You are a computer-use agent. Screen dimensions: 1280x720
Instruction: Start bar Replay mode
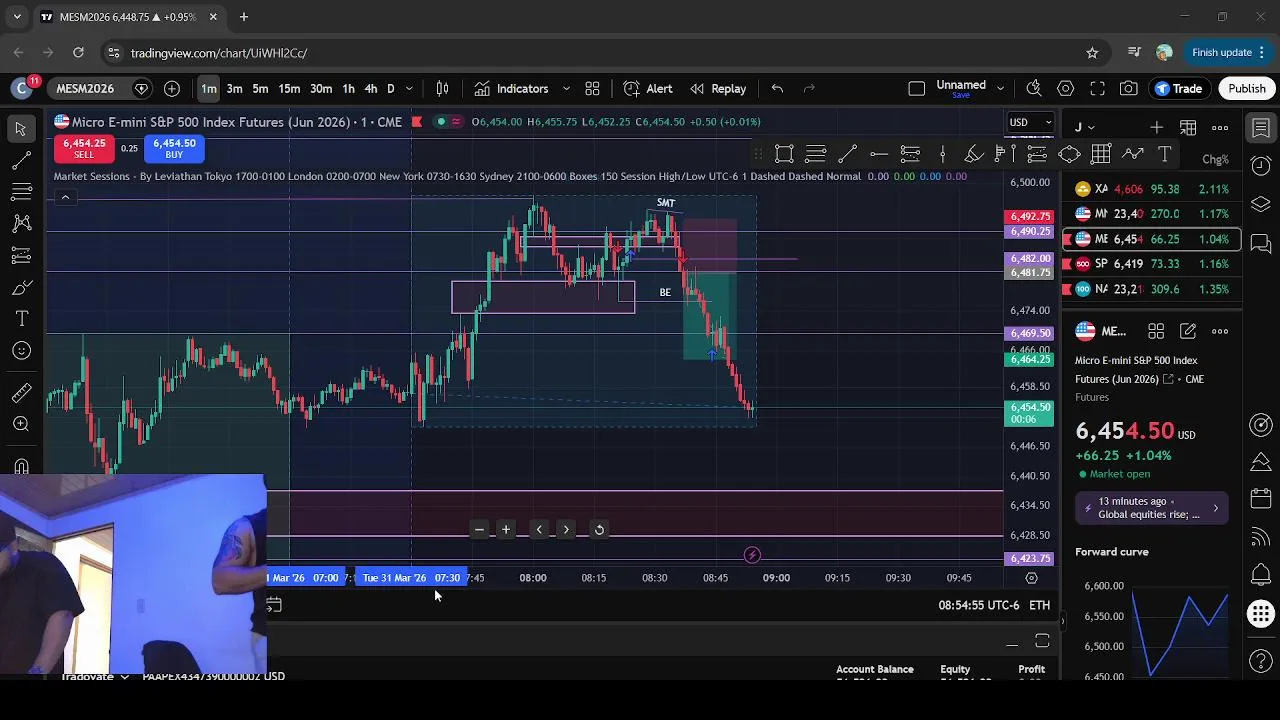[718, 88]
